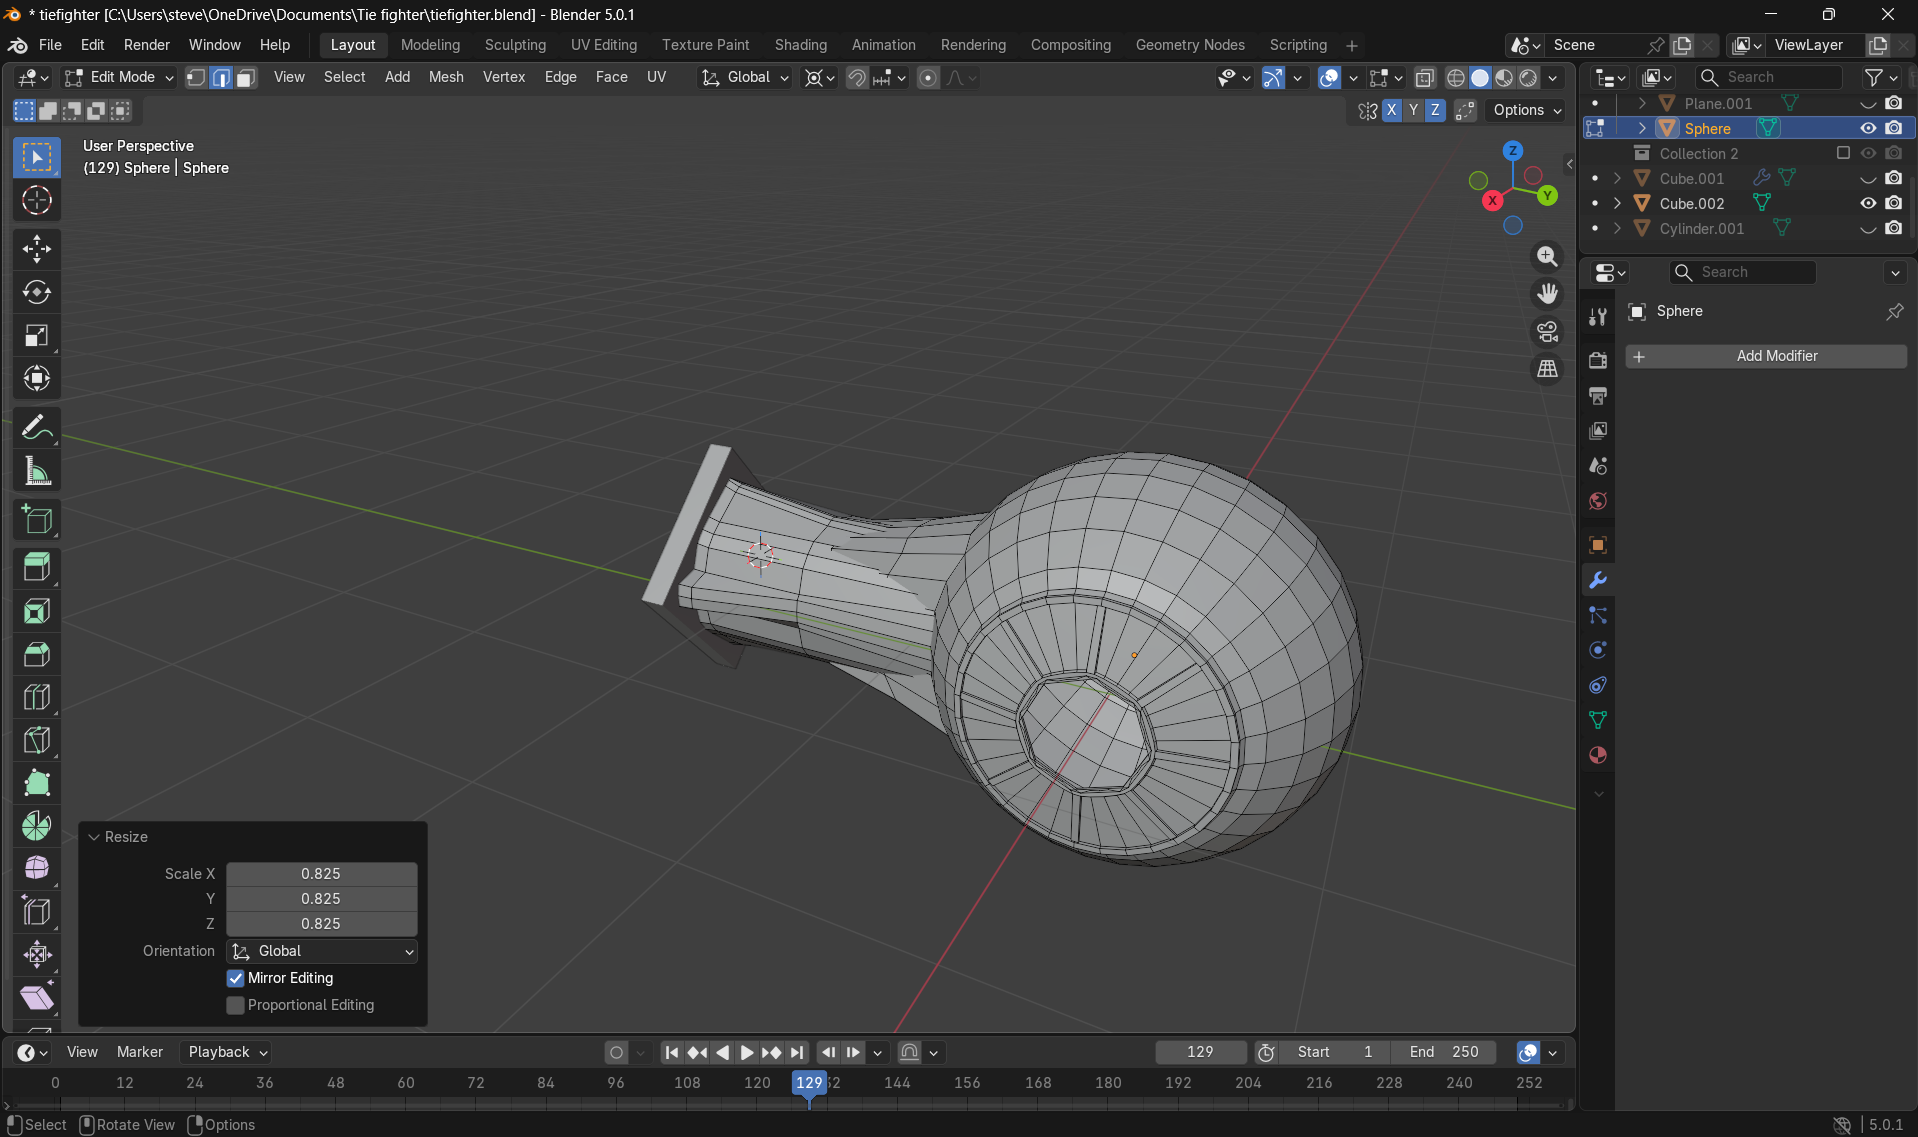This screenshot has height=1137, width=1918.
Task: Select the Move tool in the toolbar
Action: coord(37,249)
